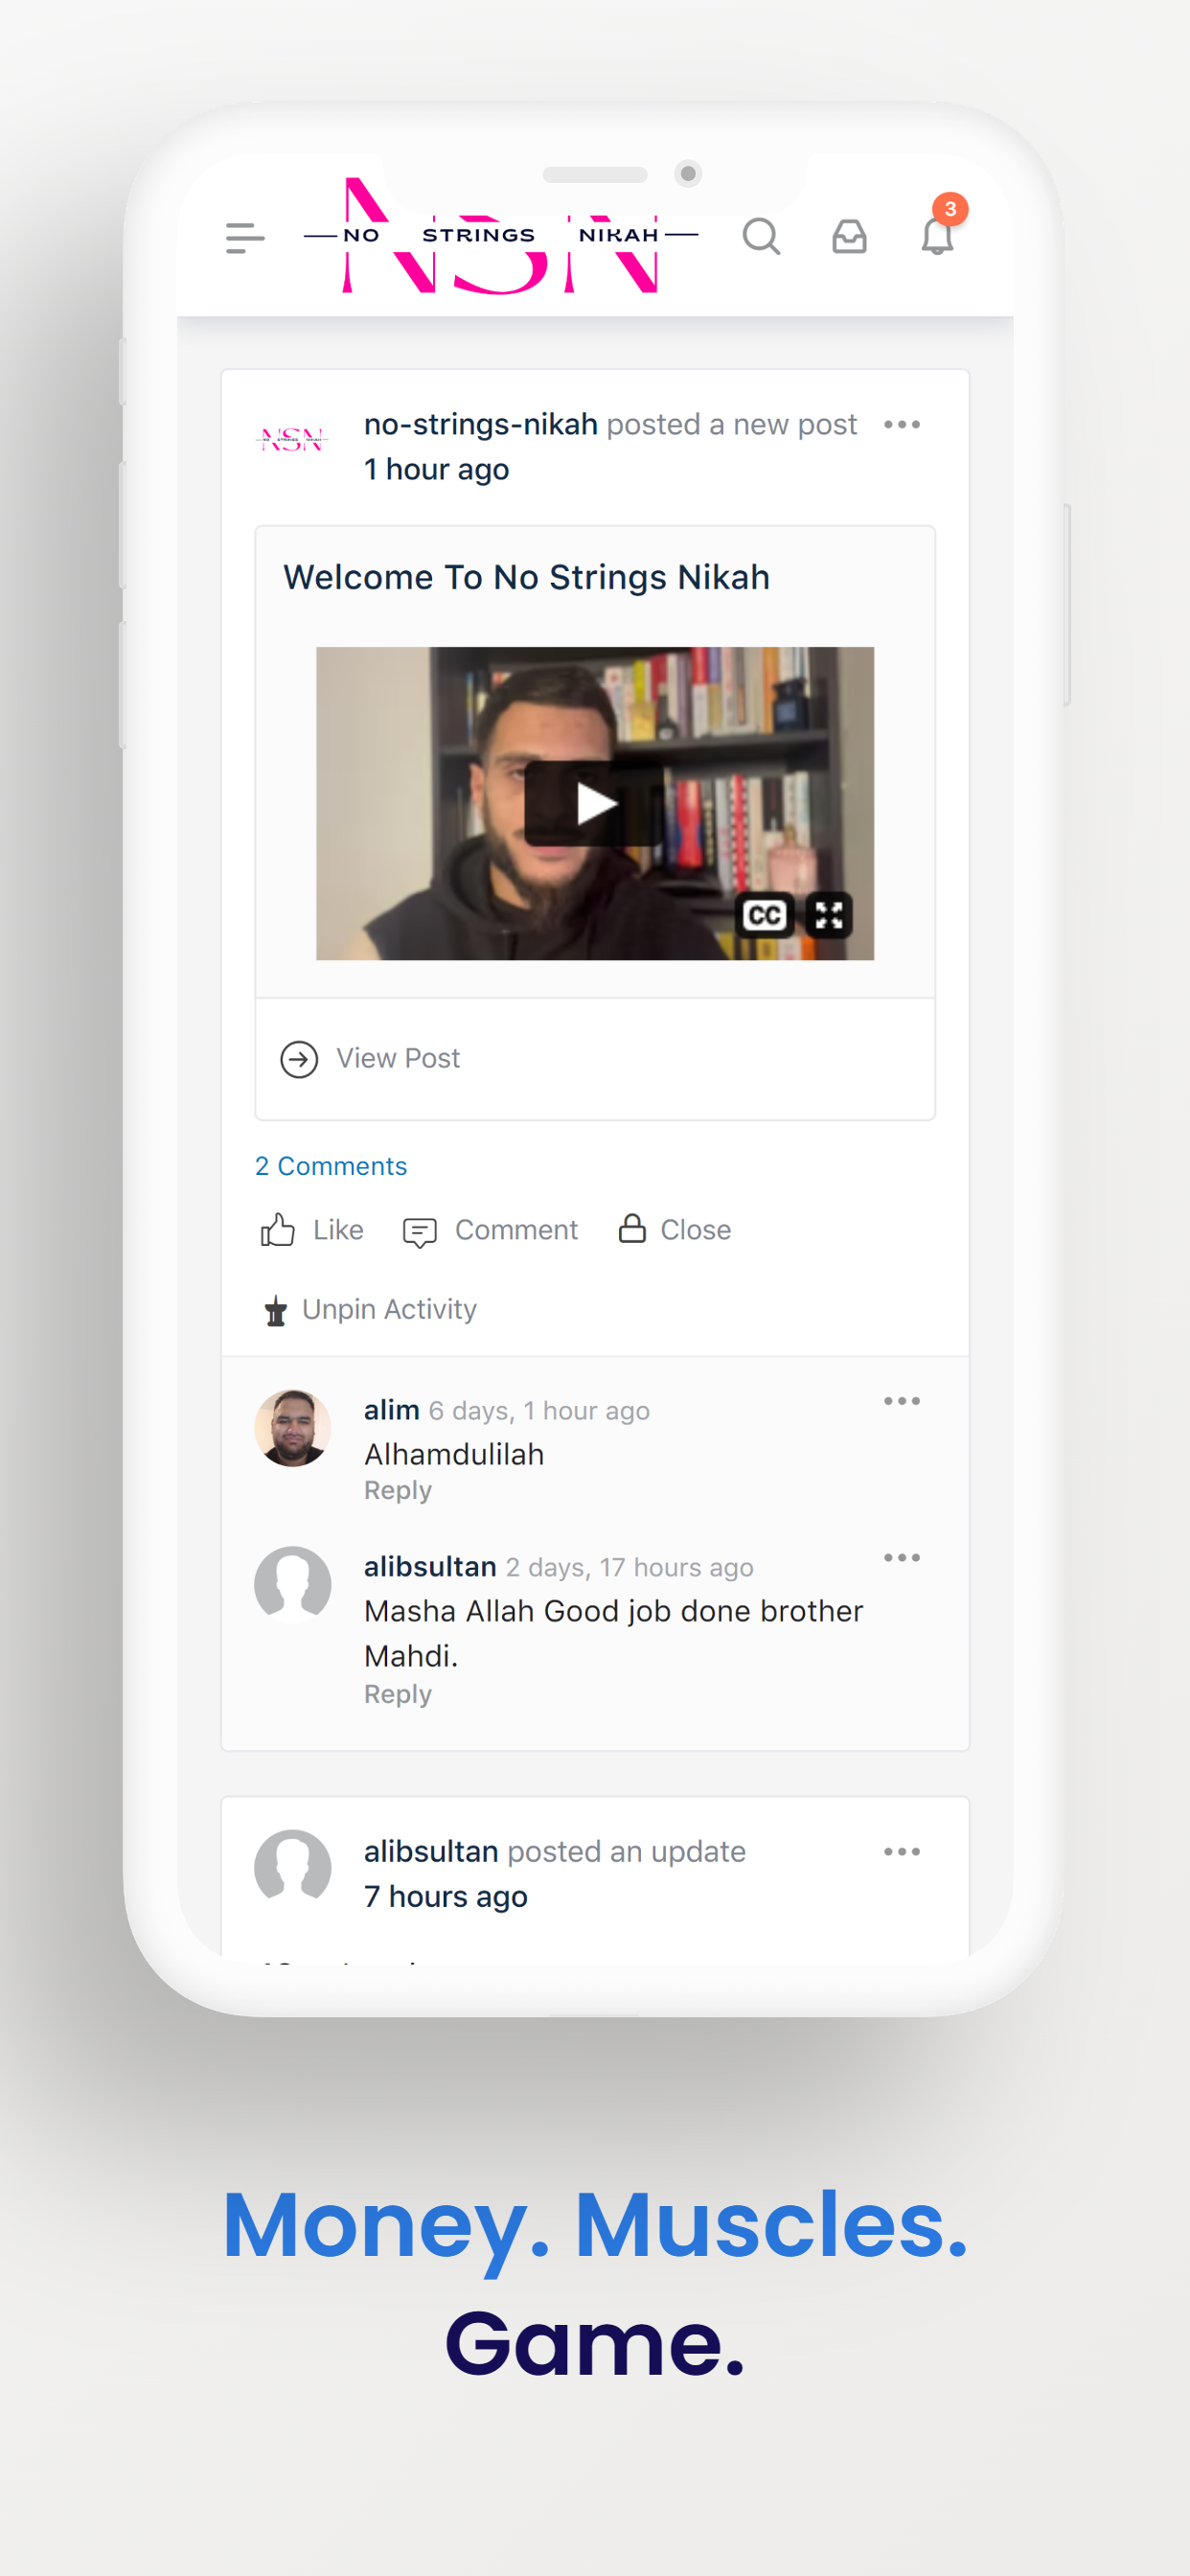
Task: Click the '1 hour ago' timestamp
Action: (437, 469)
